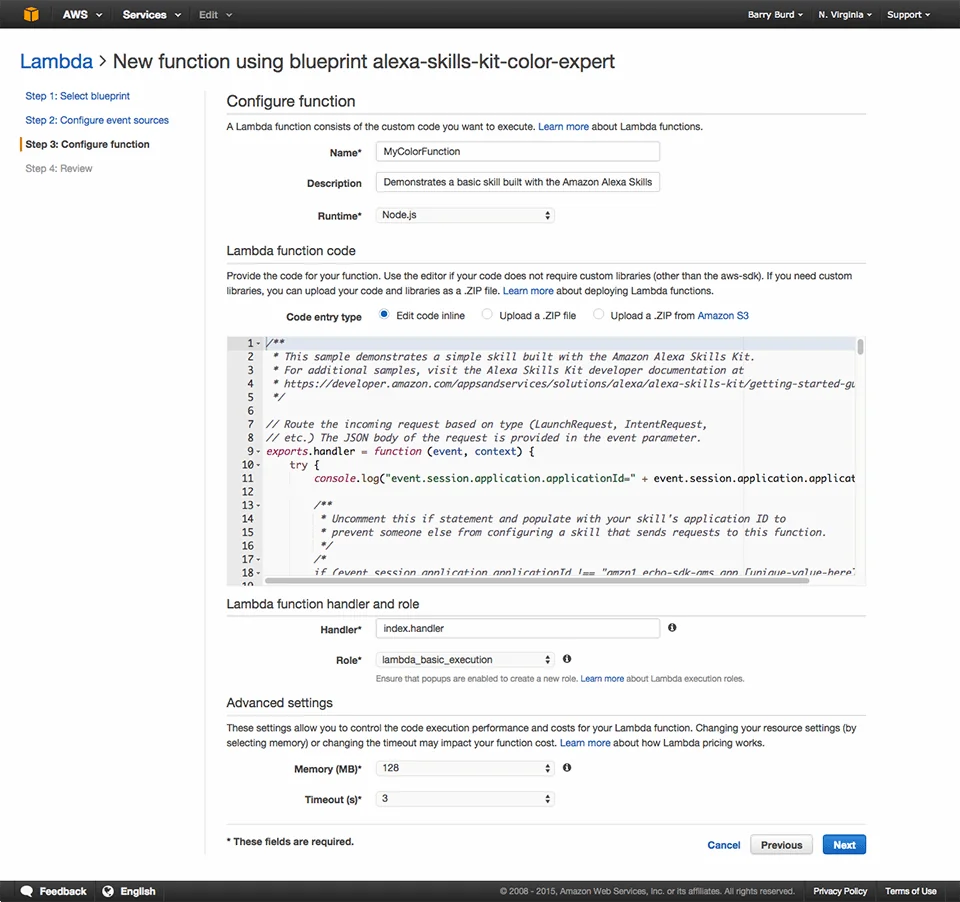Click Learn more about Lambda pricing
This screenshot has width=960, height=902.
(585, 743)
